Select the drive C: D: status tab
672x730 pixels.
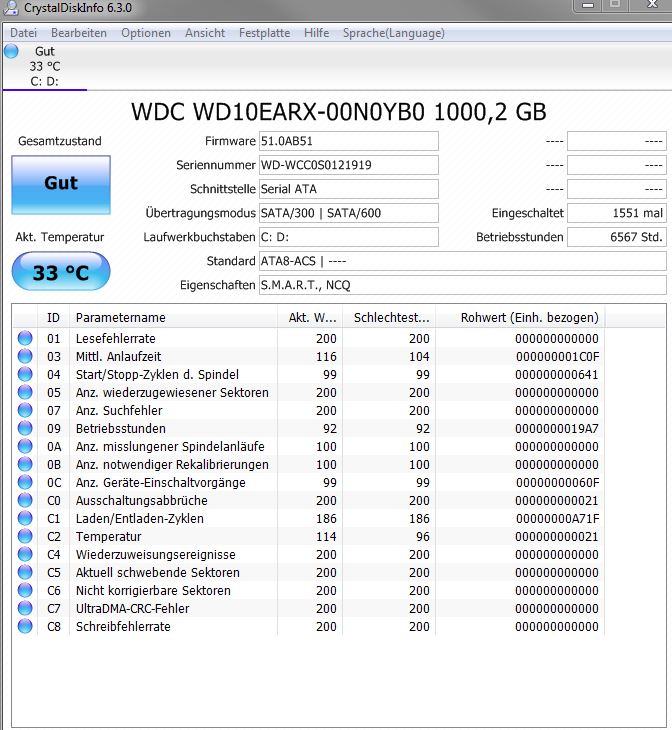[x=45, y=66]
